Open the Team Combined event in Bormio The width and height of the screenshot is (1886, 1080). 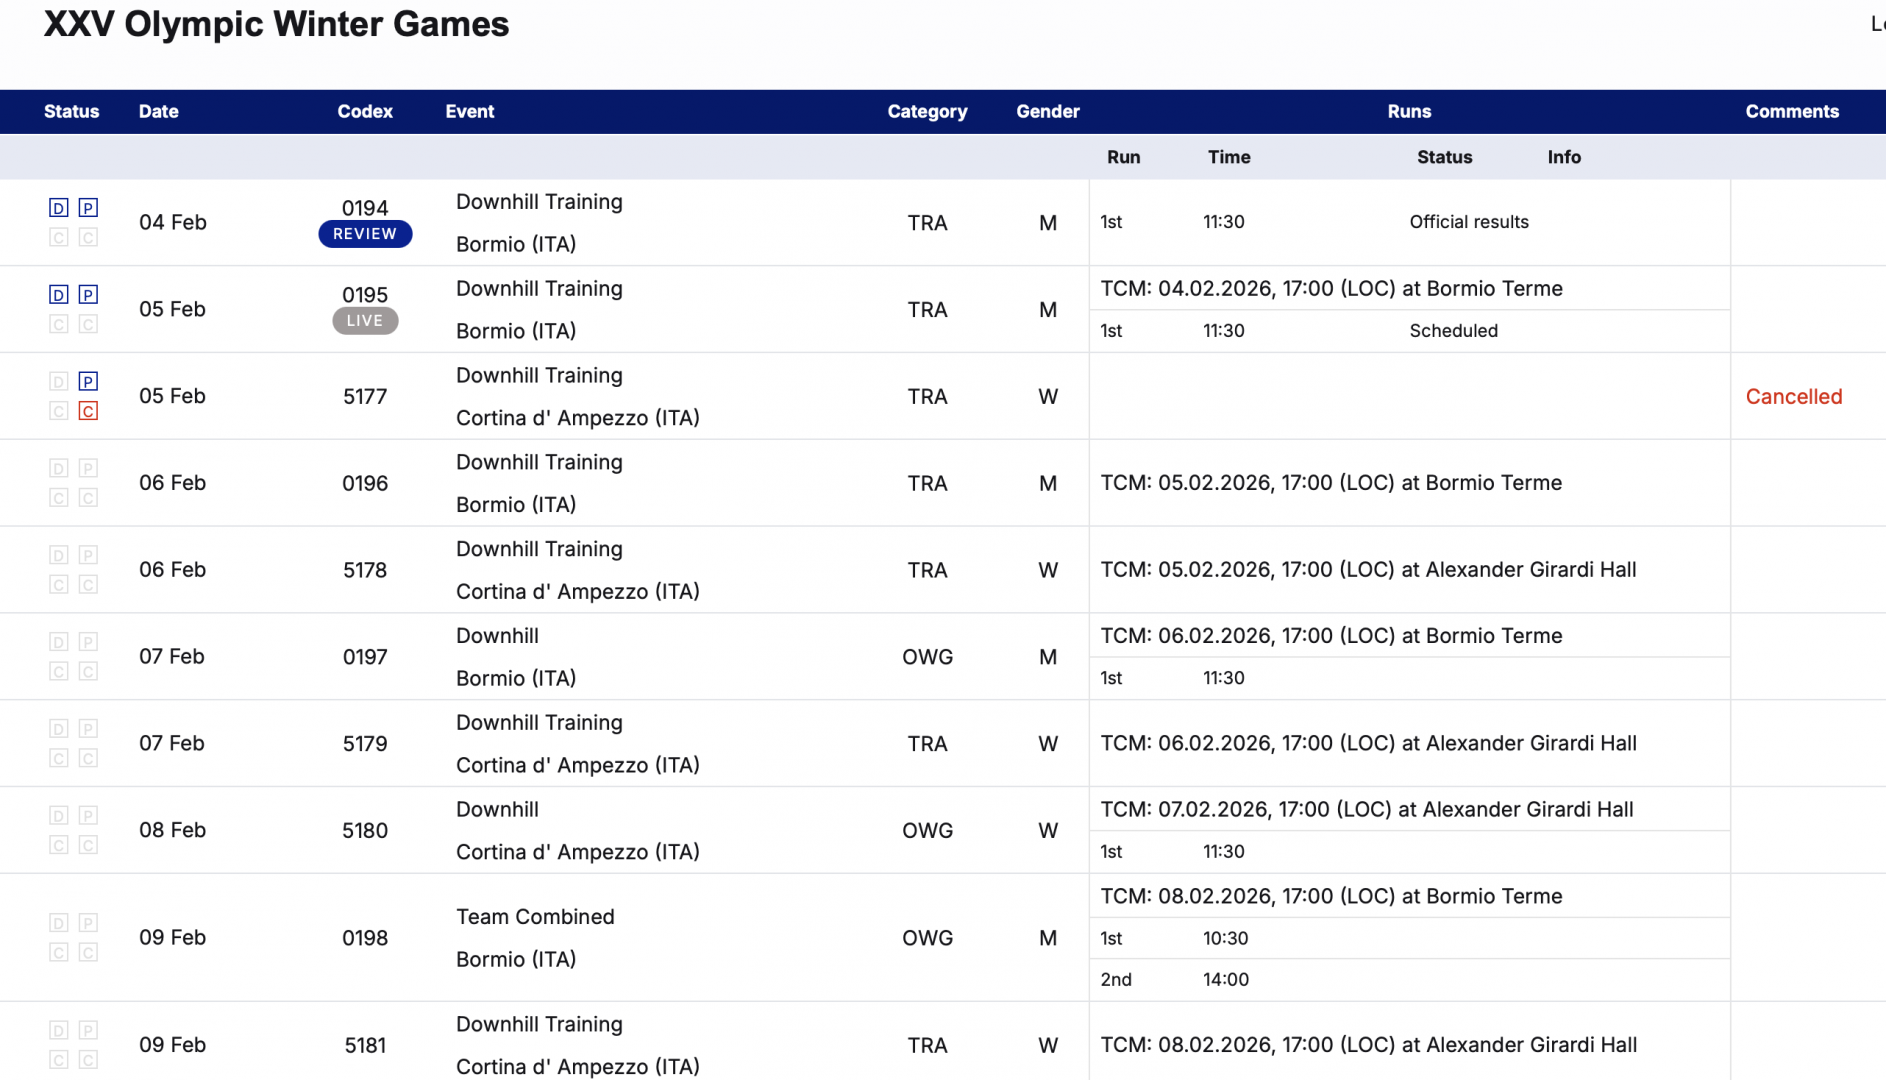click(x=535, y=917)
